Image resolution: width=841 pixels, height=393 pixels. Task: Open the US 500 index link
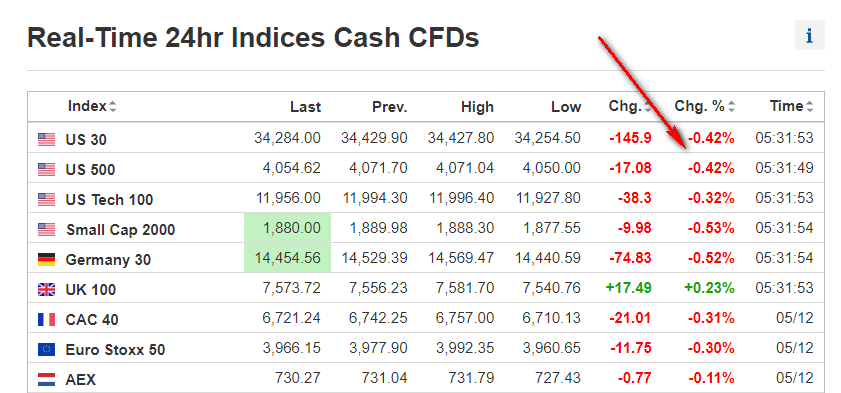point(90,170)
